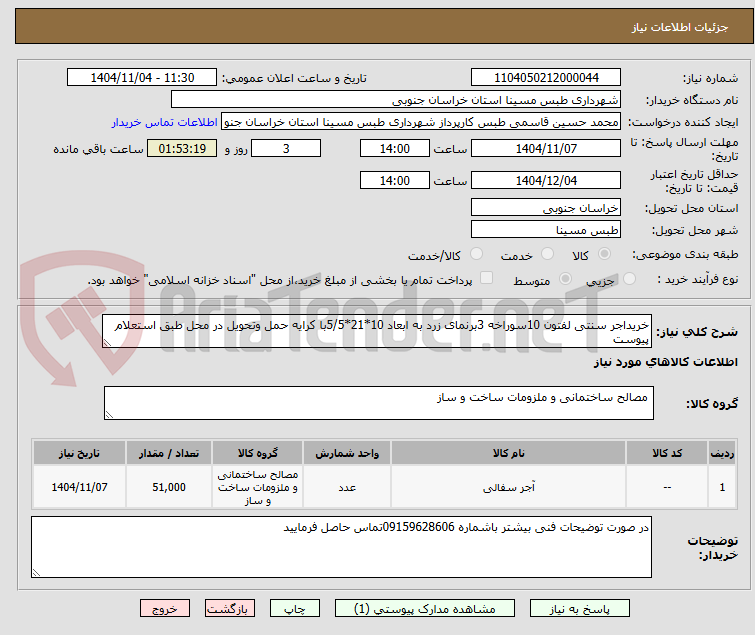This screenshot has height=635, width=755.
Task: Click the requester field محمد حسین قاسمی
Action: 420,122
